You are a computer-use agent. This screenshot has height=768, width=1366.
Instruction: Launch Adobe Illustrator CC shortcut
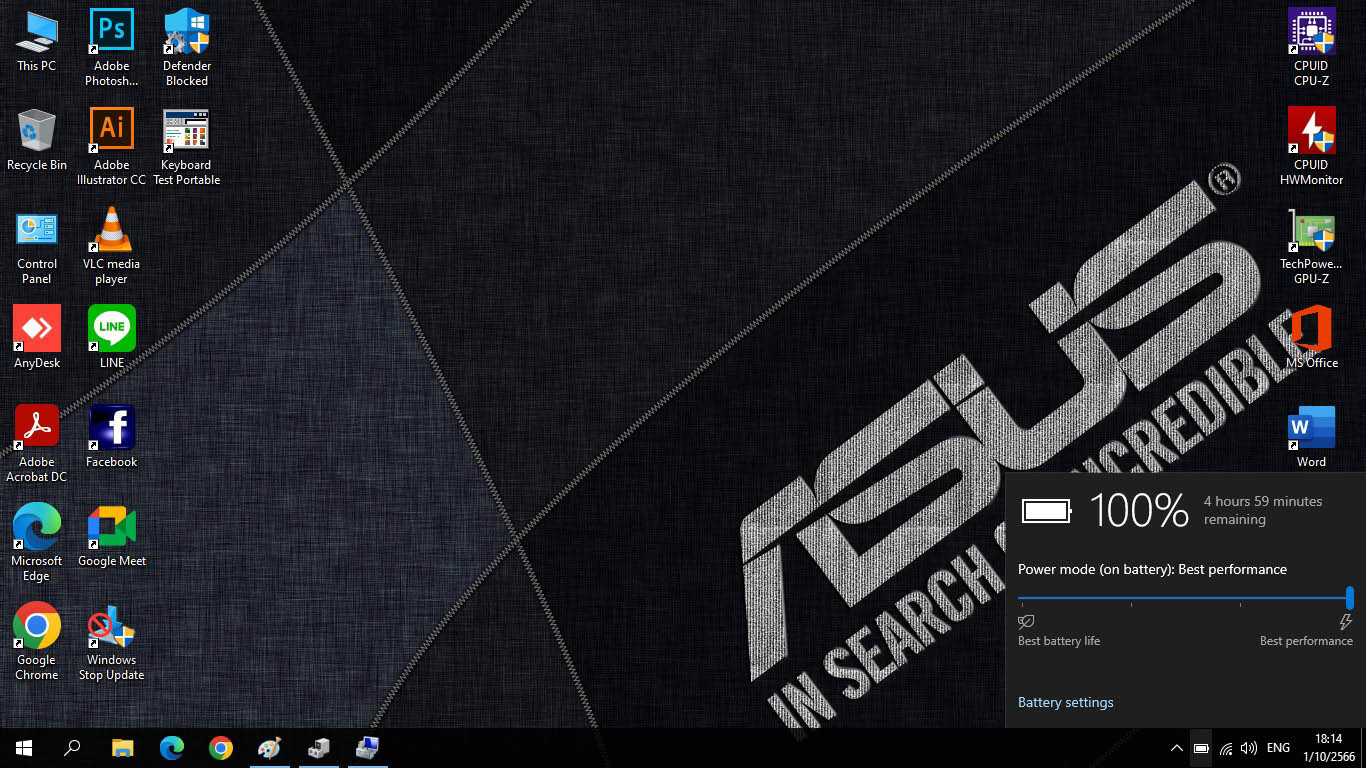pos(112,146)
